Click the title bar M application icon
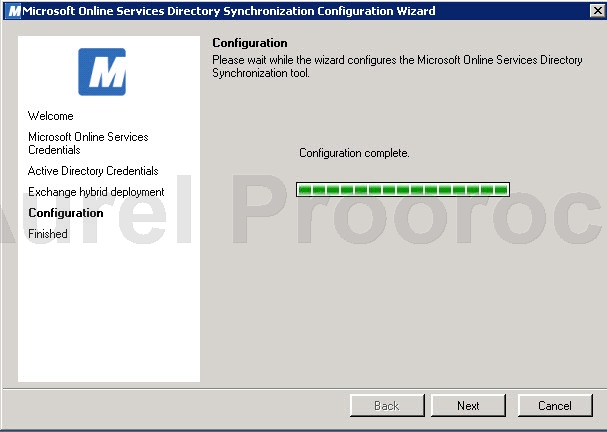The image size is (607, 432). (x=14, y=11)
